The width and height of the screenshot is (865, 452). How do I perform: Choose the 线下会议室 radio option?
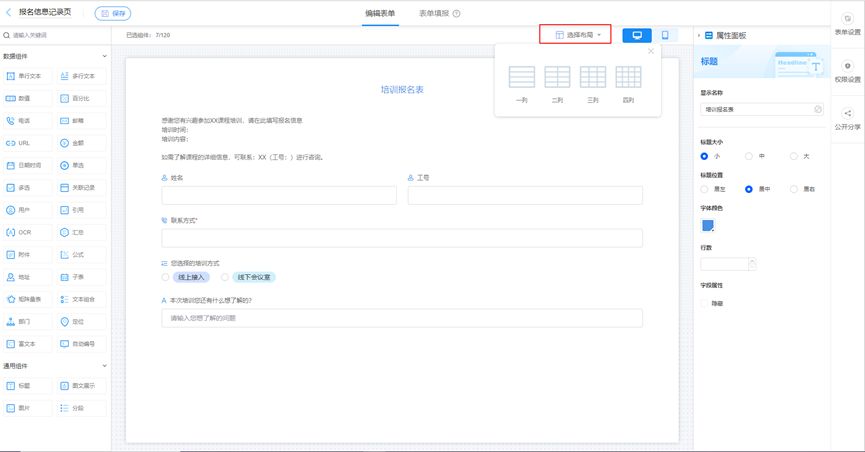coord(225,277)
